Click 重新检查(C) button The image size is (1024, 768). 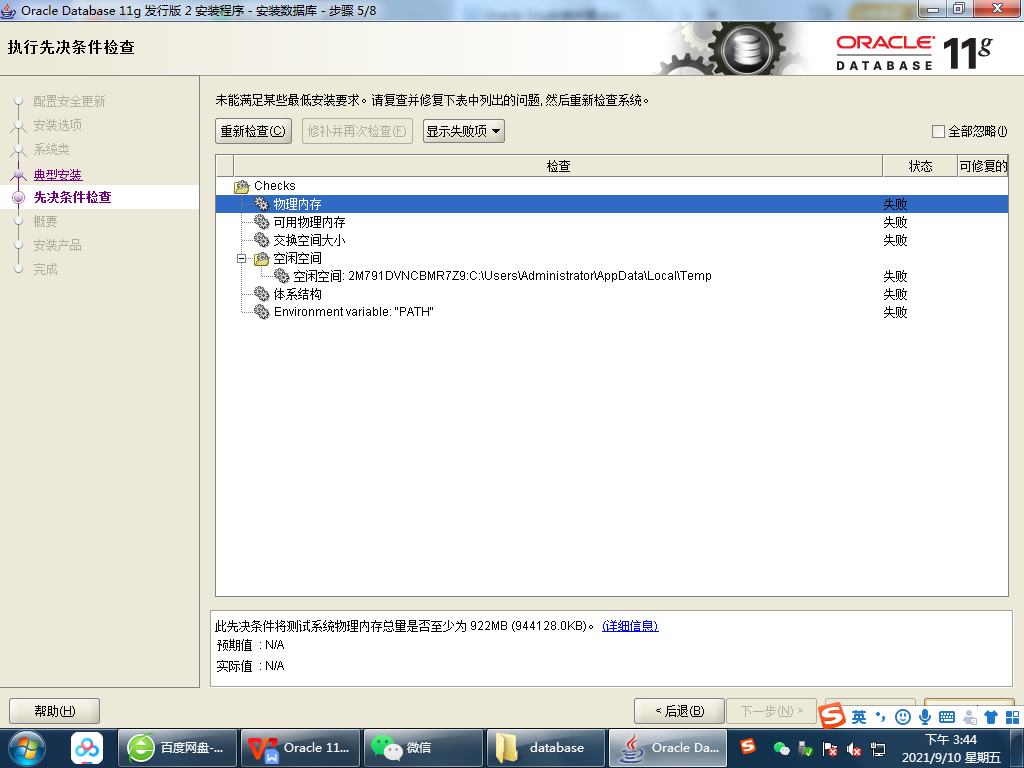pyautogui.click(x=253, y=131)
